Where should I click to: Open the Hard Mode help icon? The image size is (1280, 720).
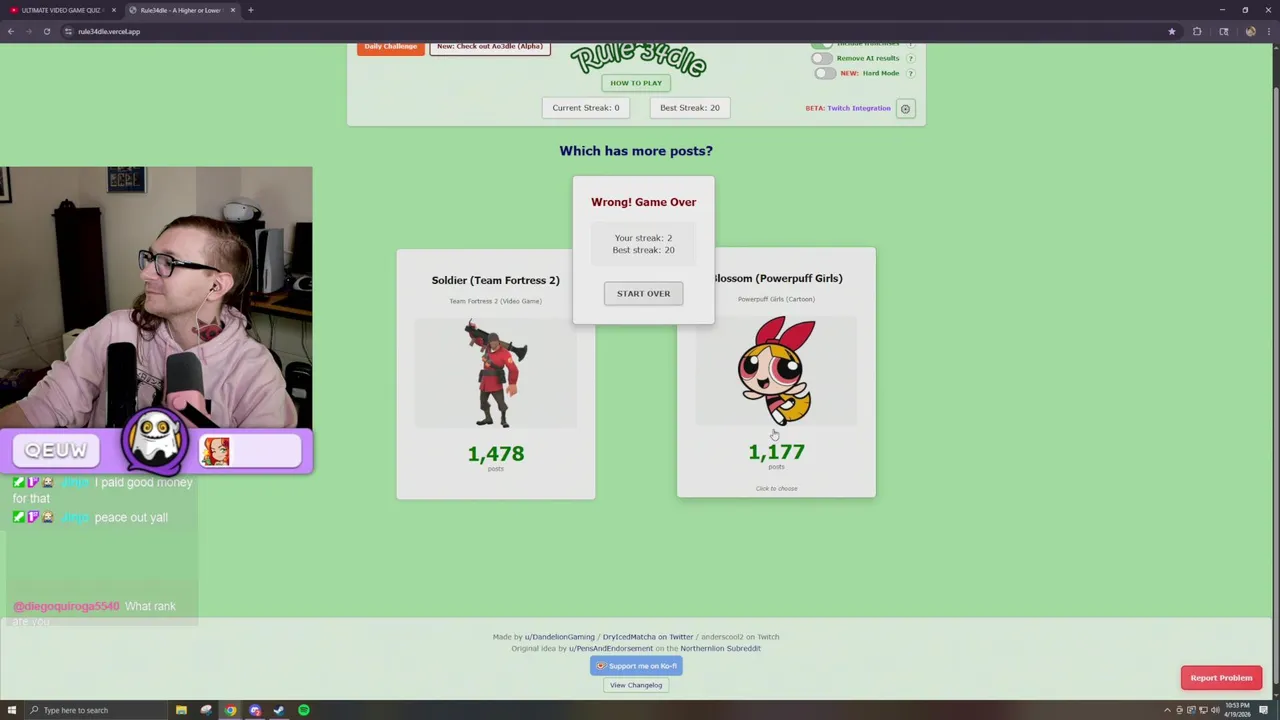[x=910, y=73]
